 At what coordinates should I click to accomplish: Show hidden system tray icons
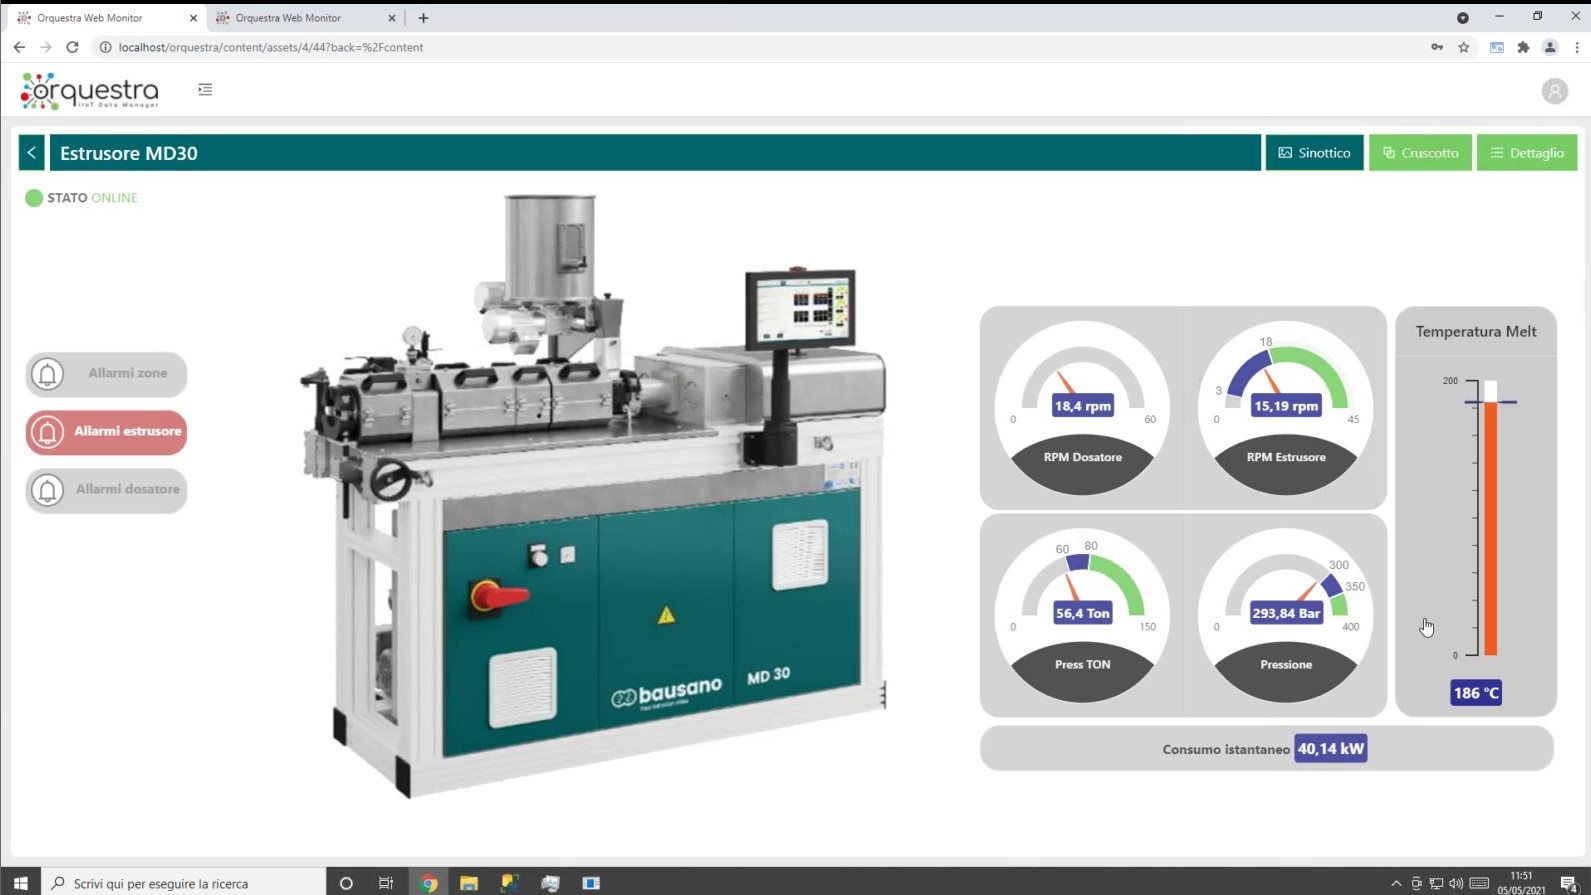point(1396,884)
